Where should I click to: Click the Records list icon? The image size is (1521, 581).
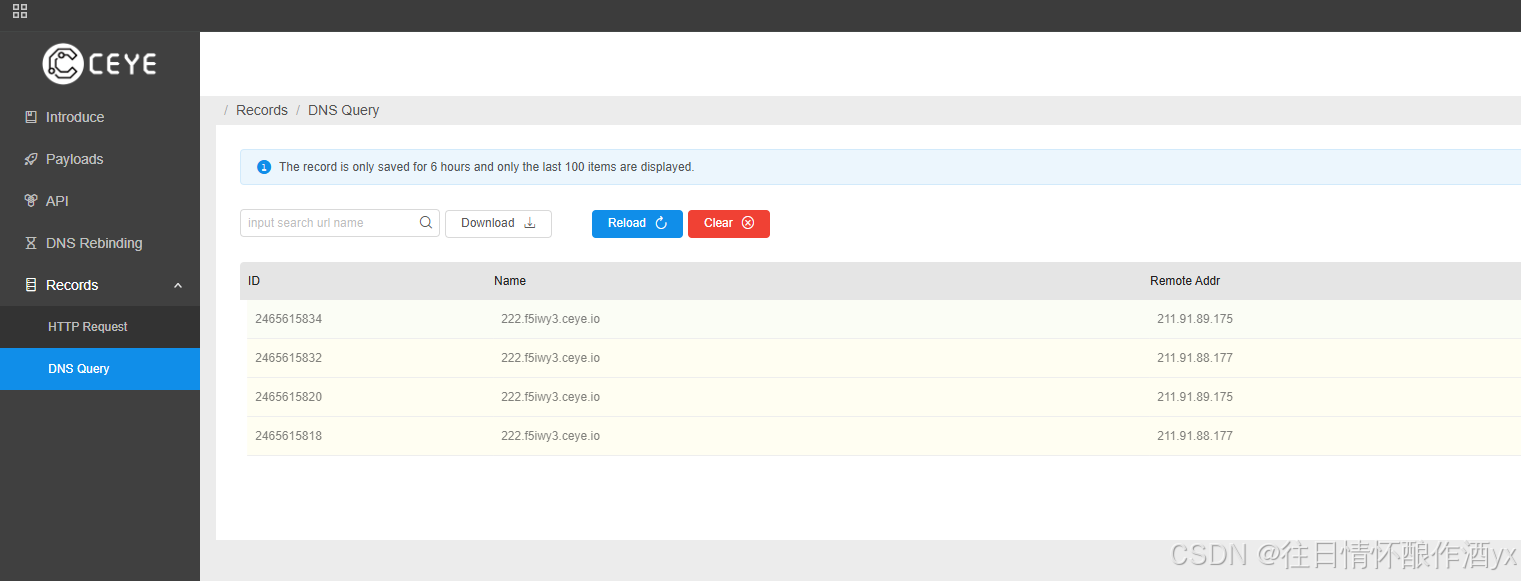(31, 285)
